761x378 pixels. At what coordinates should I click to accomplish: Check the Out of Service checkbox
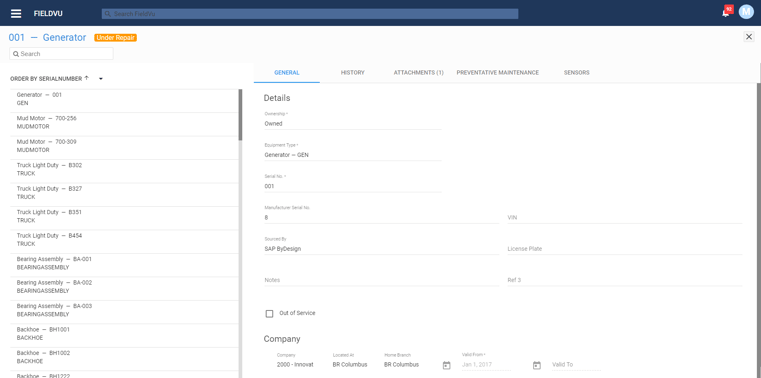[269, 313]
